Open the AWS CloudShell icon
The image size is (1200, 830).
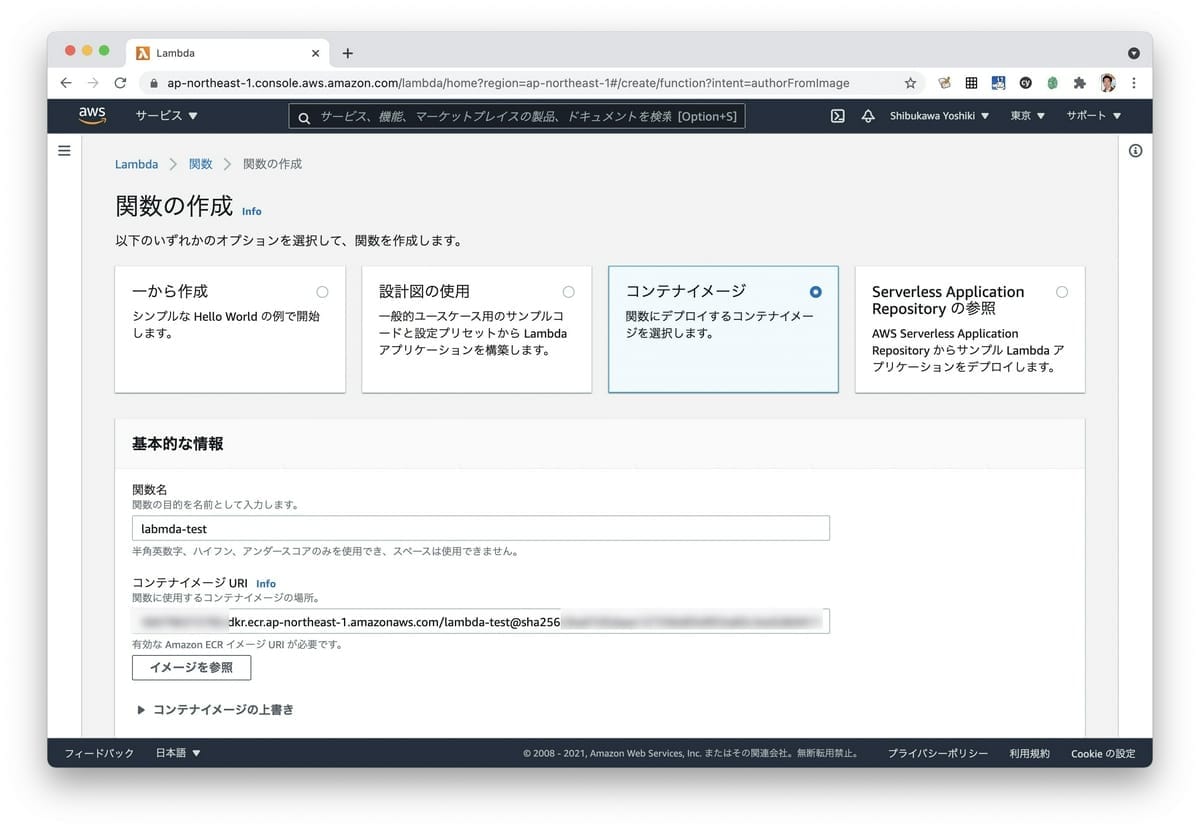(x=837, y=116)
